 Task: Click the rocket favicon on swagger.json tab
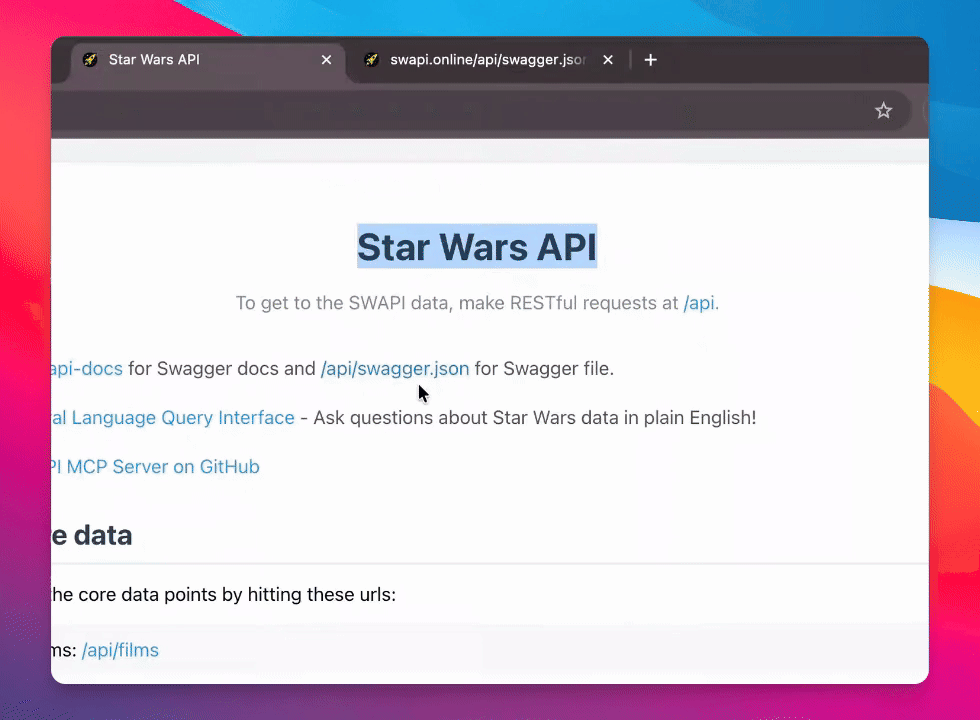point(371,60)
